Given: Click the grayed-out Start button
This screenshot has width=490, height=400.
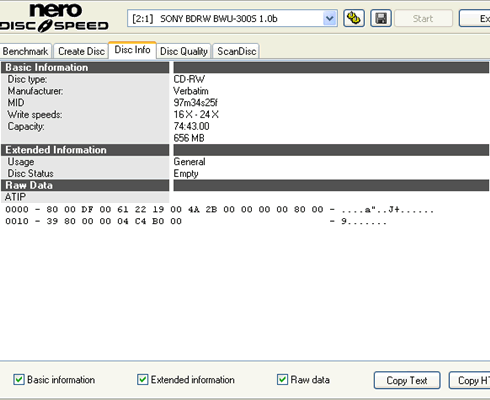Looking at the screenshot, I should click(x=423, y=18).
